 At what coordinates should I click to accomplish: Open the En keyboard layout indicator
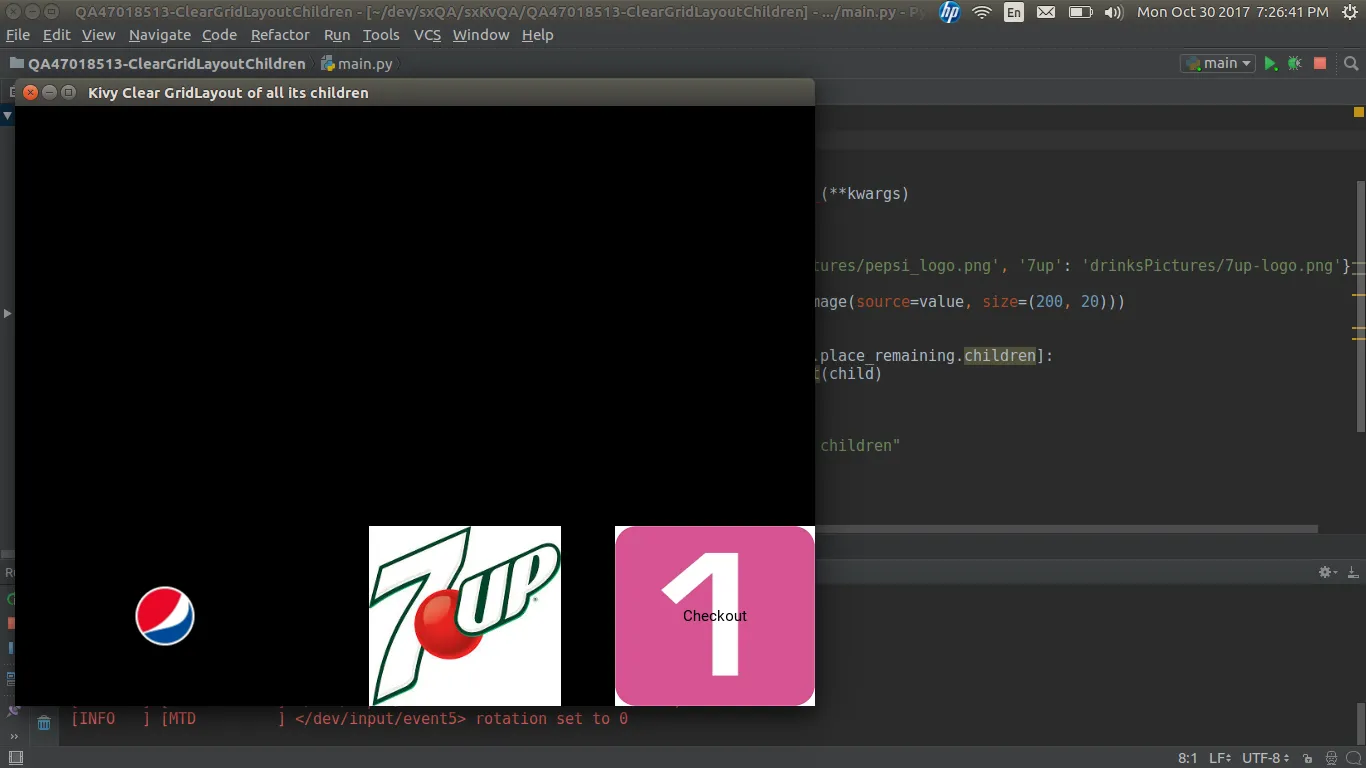pyautogui.click(x=1014, y=12)
